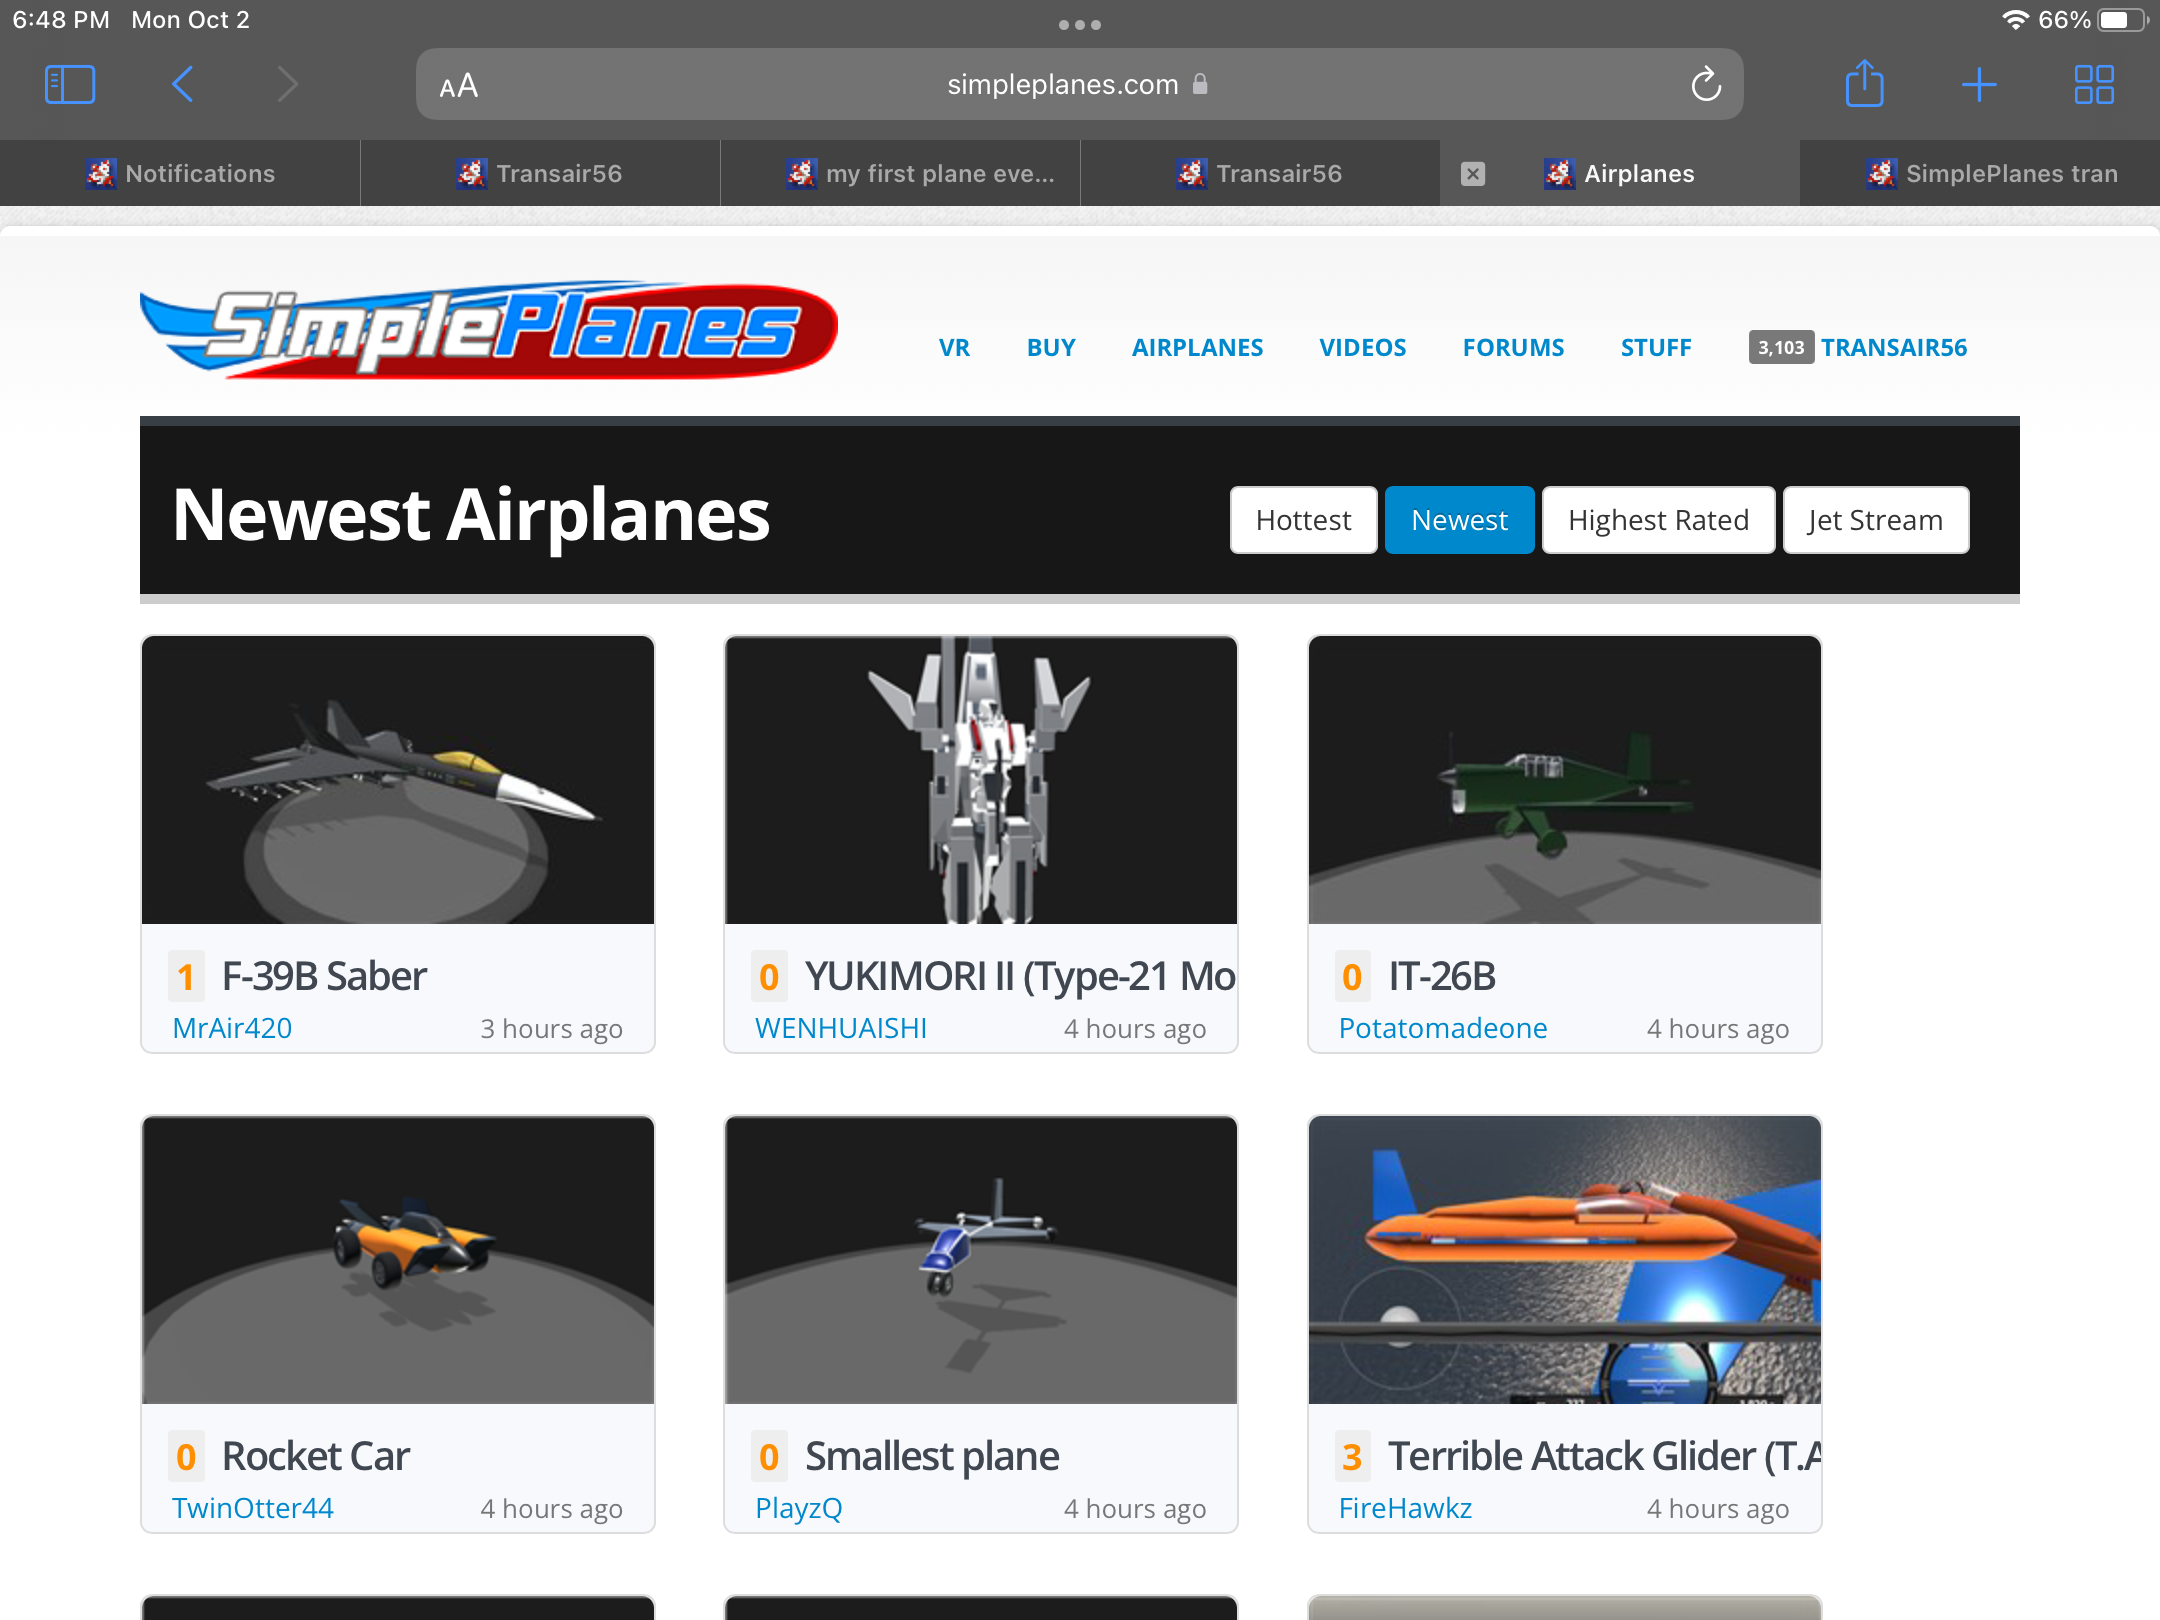Select the Newest sort button

point(1459,520)
